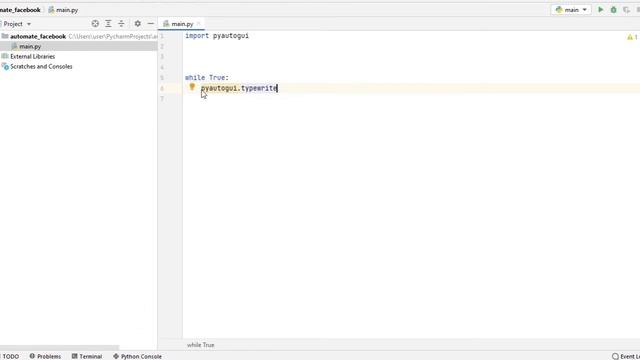
Task: Open the Project view dropdown
Action: (x=17, y=24)
